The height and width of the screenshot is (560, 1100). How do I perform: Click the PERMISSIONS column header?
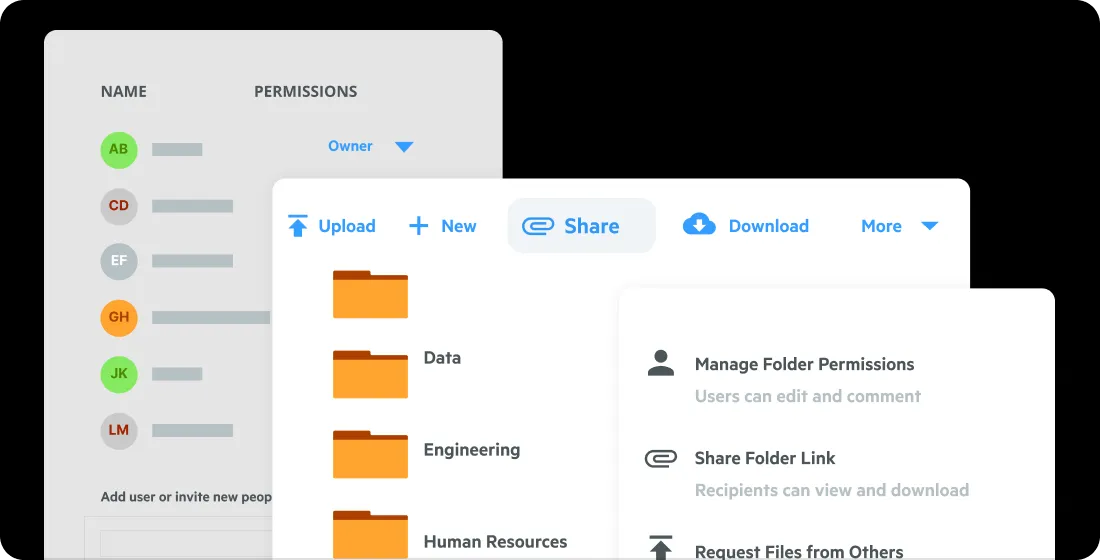pyautogui.click(x=305, y=91)
